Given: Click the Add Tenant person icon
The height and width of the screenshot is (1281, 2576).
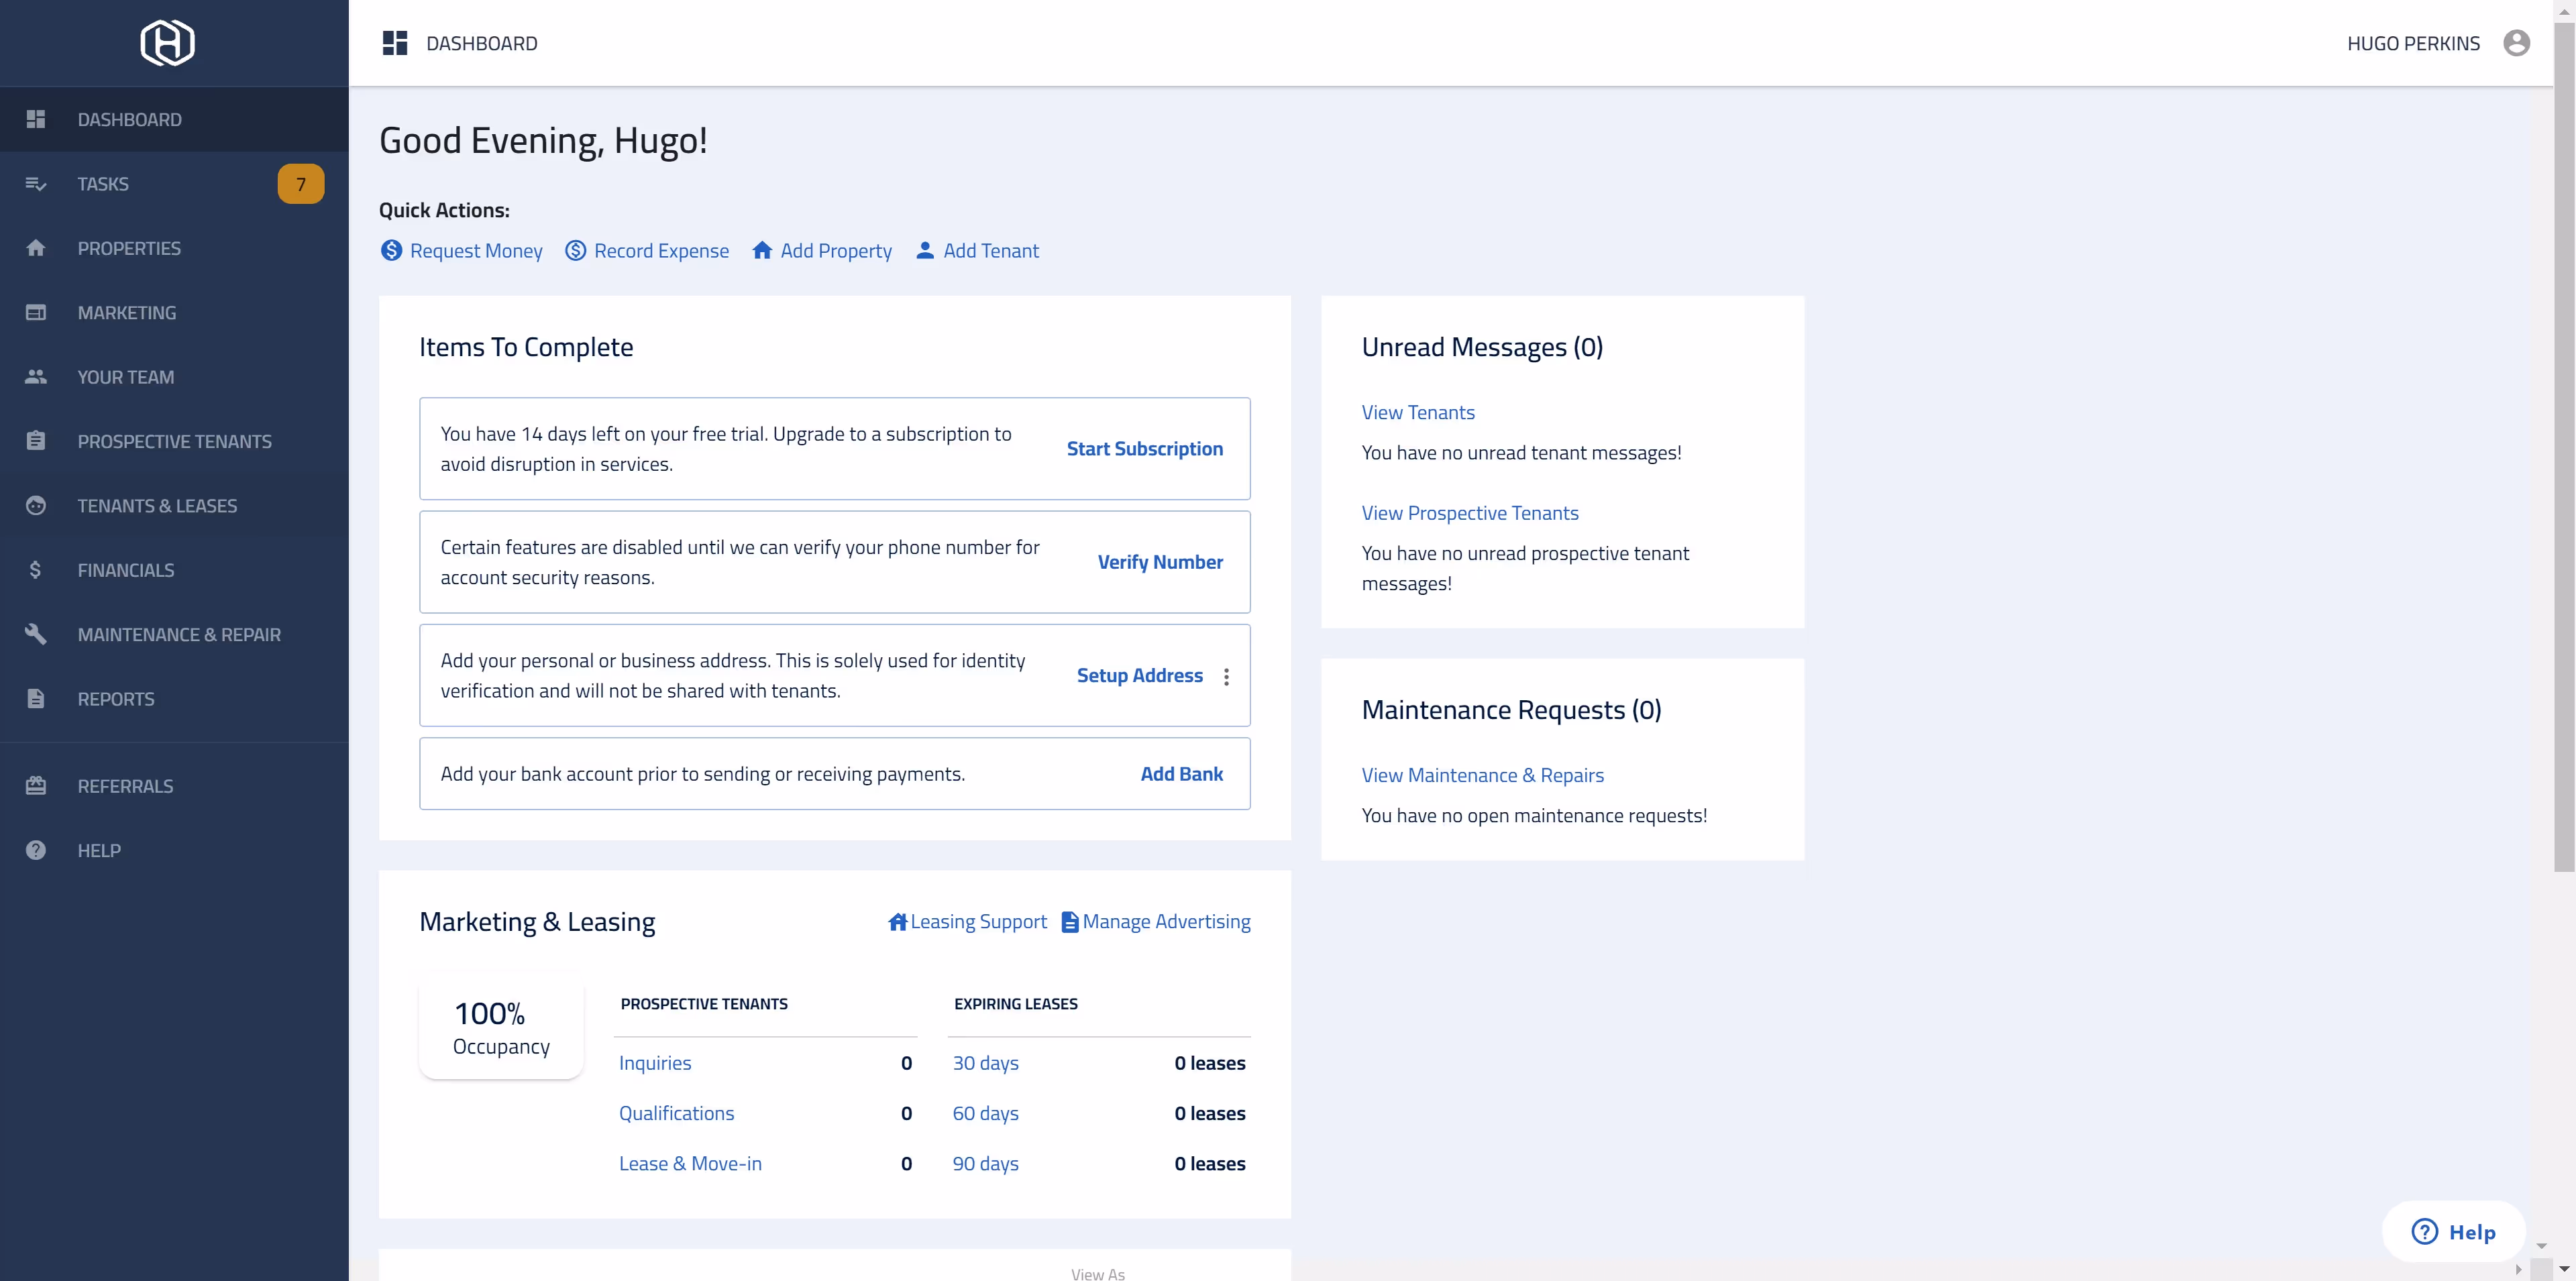Looking at the screenshot, I should point(925,250).
